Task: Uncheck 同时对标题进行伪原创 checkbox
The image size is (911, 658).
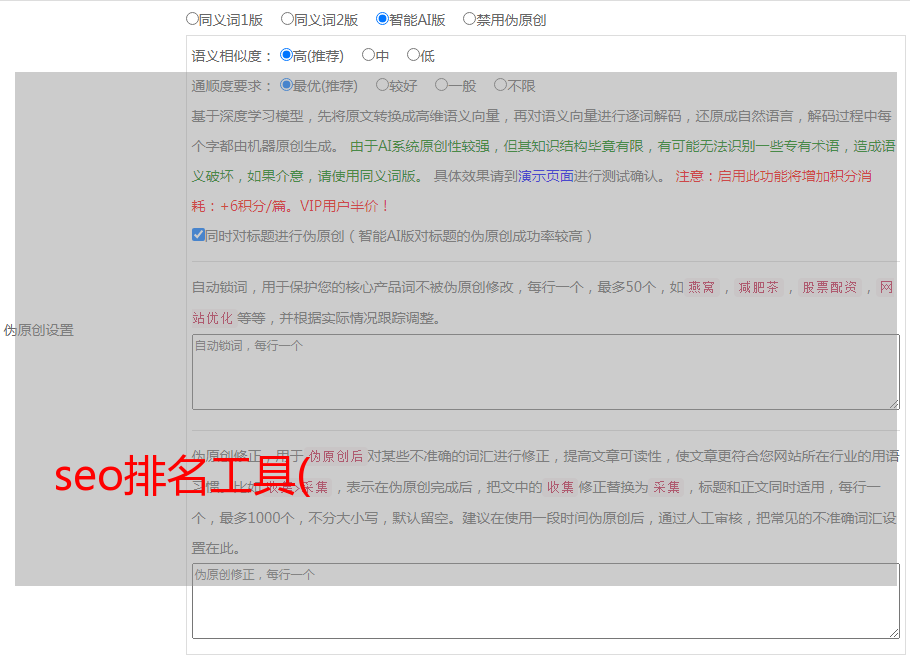Action: point(198,236)
